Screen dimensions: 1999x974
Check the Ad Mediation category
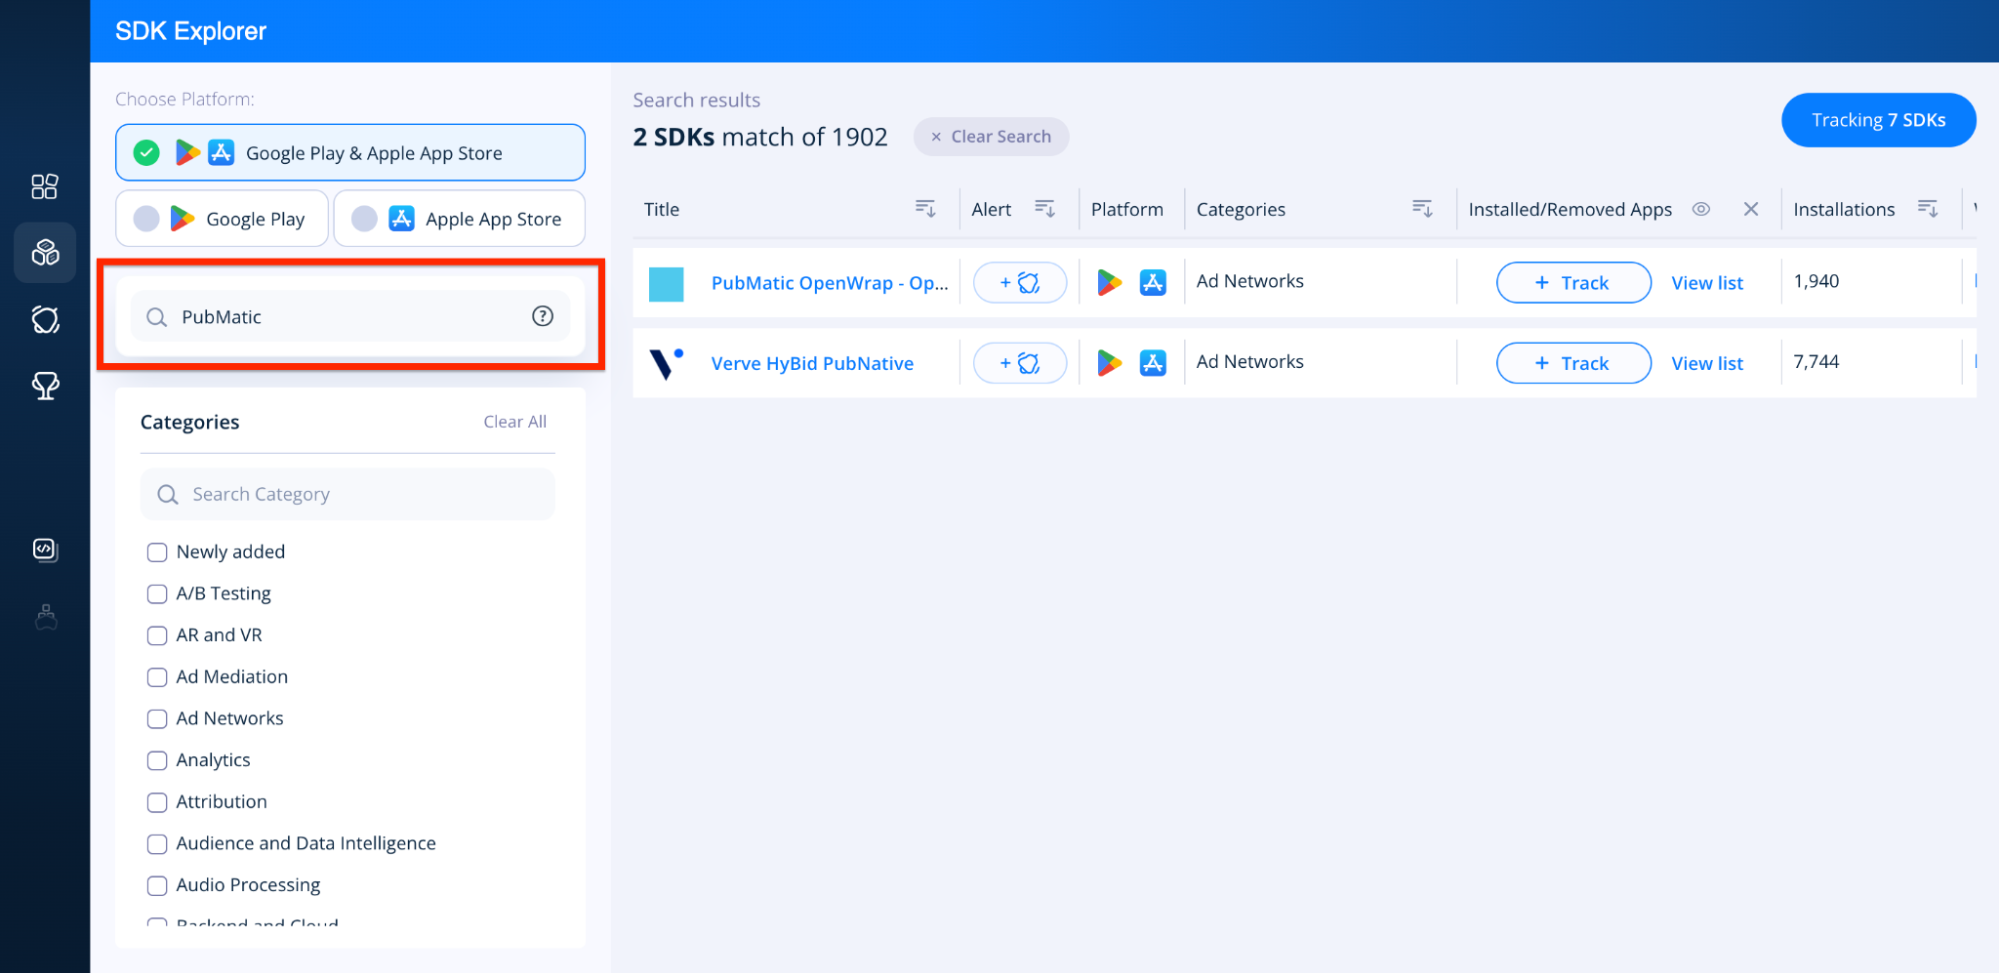click(x=157, y=677)
